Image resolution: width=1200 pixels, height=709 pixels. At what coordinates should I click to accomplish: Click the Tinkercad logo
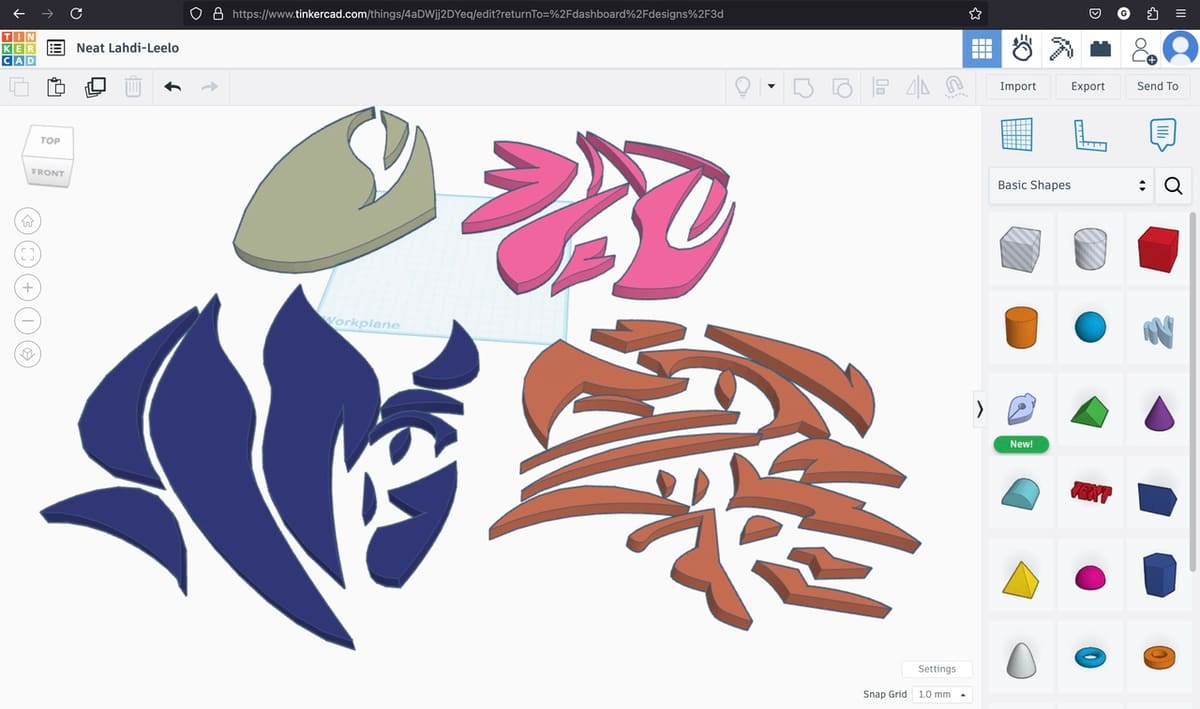[19, 48]
